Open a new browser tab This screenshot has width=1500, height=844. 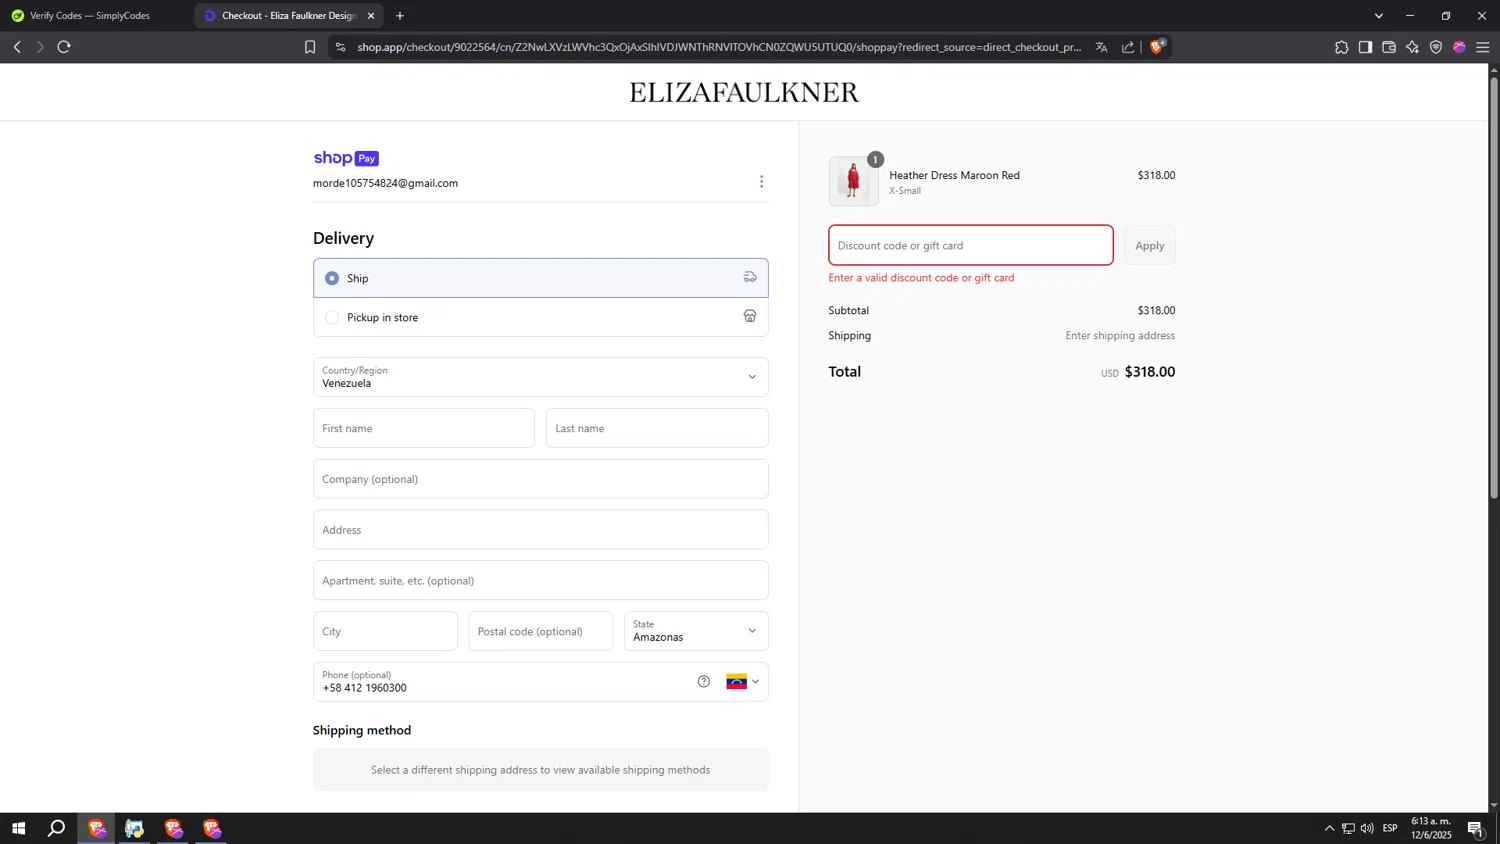point(400,16)
